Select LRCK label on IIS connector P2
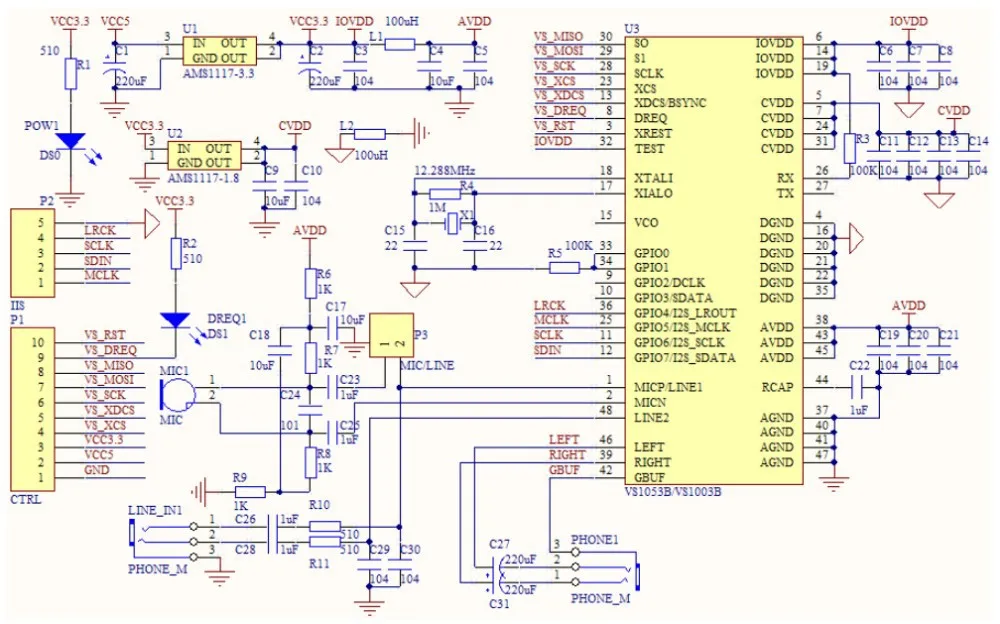The image size is (1000, 624). point(100,230)
